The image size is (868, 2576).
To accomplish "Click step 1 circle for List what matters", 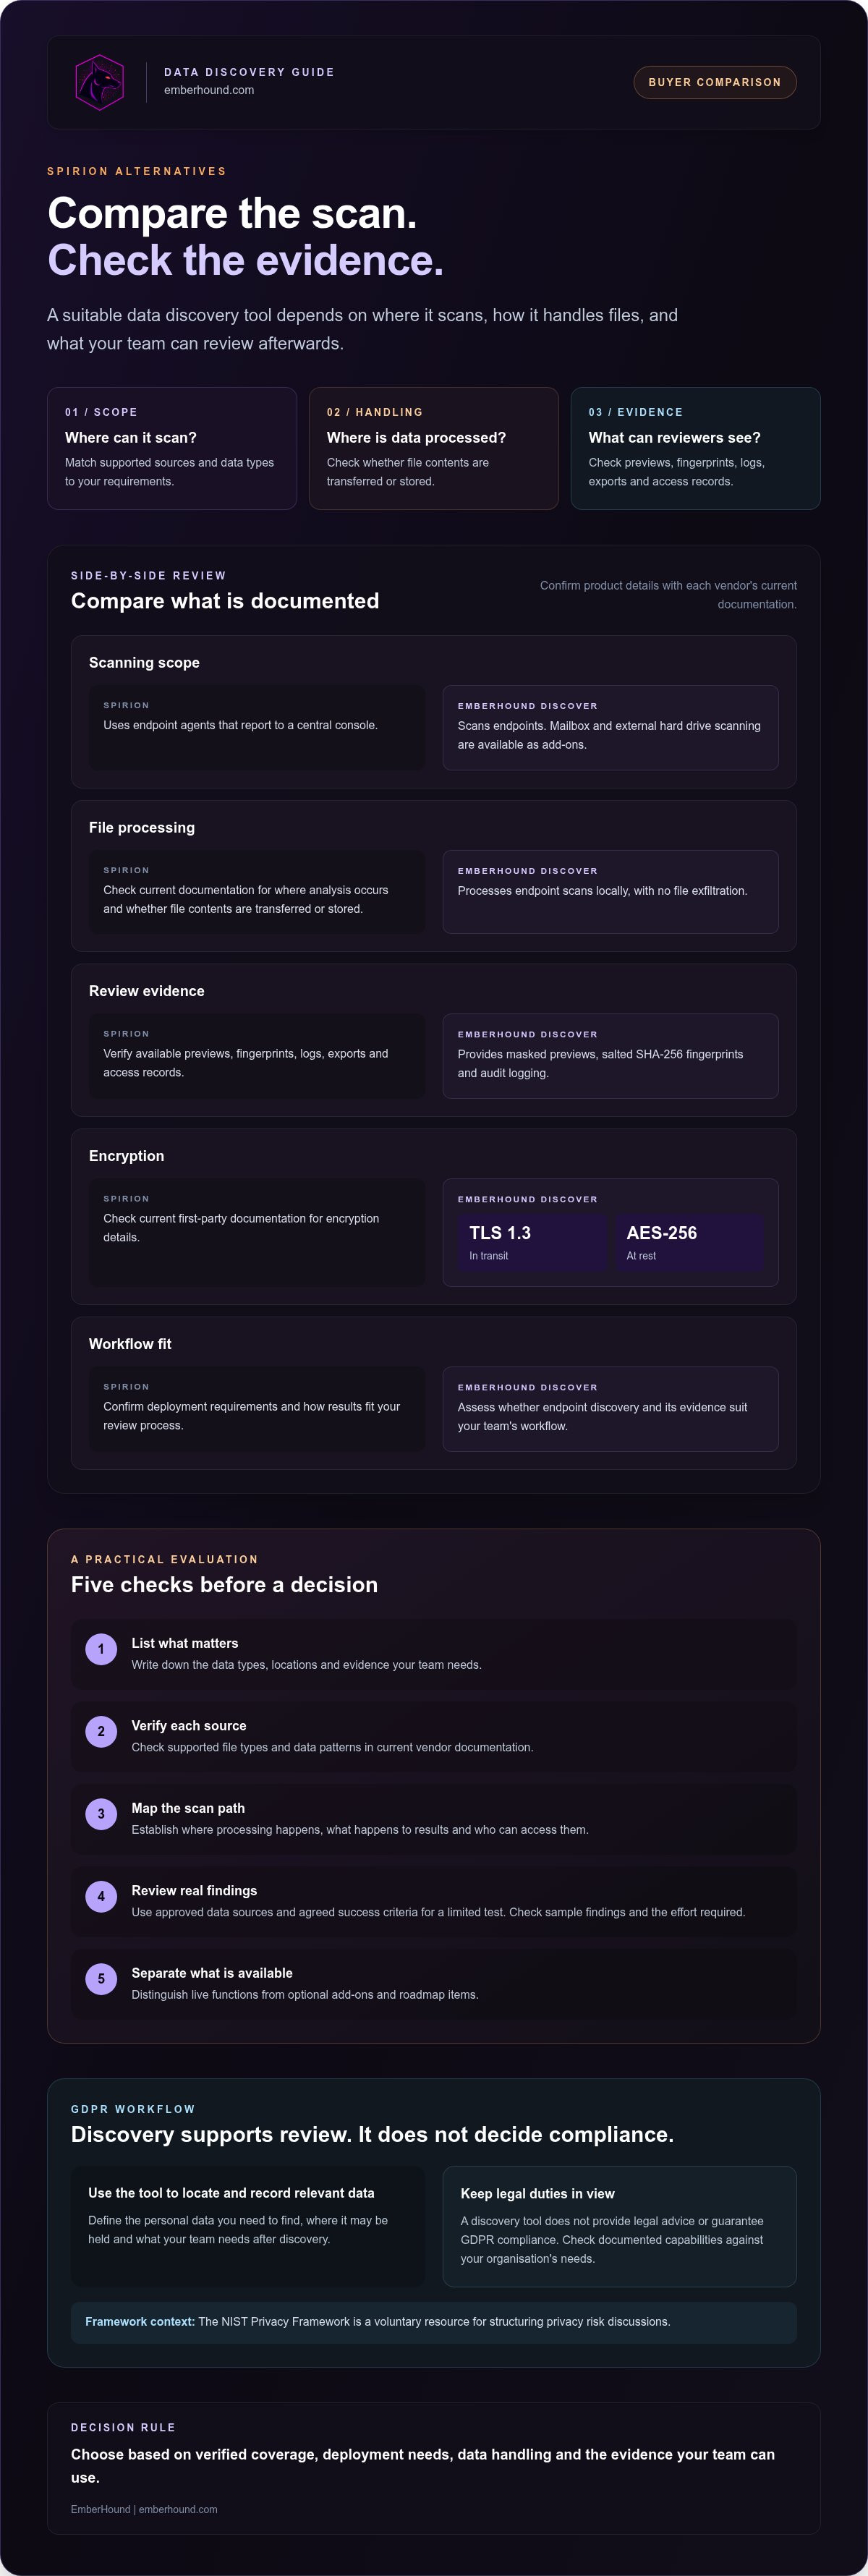I will click(101, 1649).
